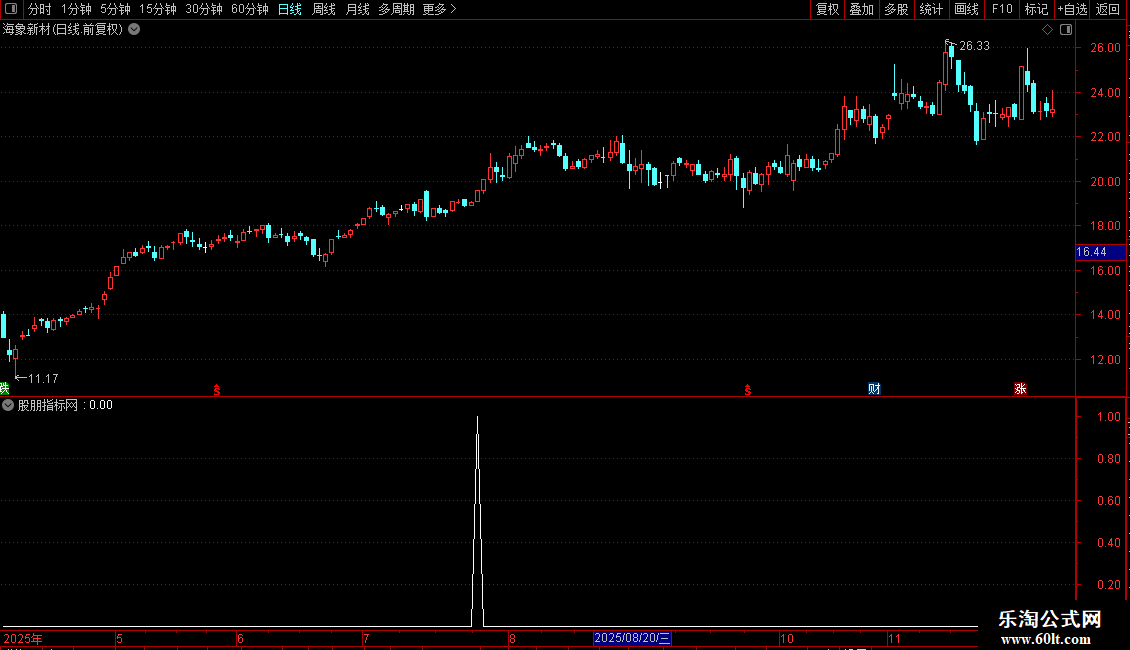The height and width of the screenshot is (650, 1130).
Task: Click the 12.00 price axis value
Action: (x=1105, y=360)
